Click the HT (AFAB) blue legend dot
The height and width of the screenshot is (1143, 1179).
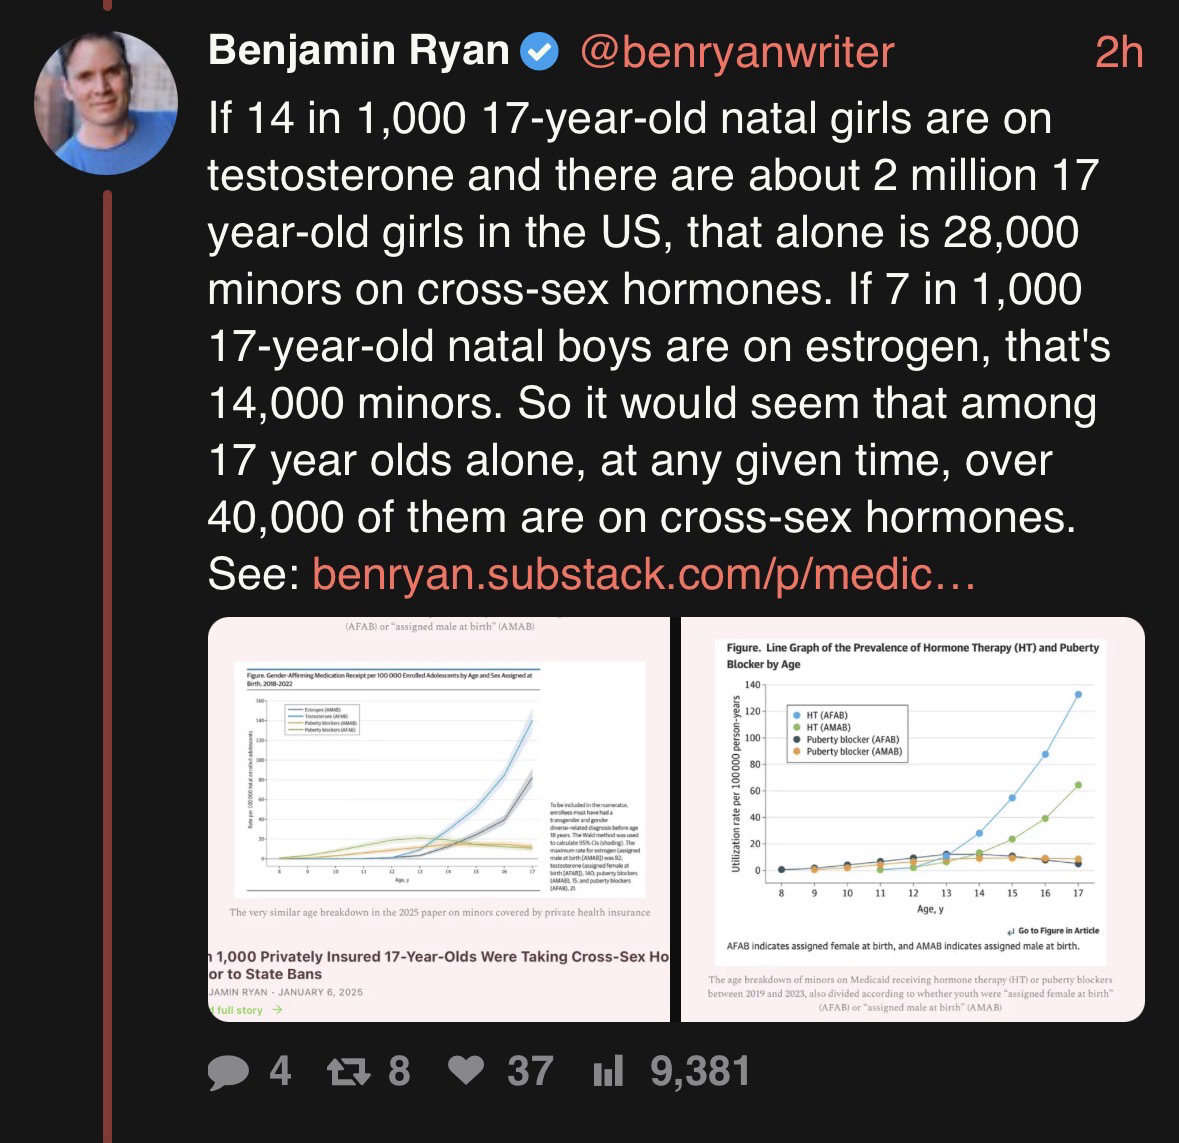pos(796,715)
